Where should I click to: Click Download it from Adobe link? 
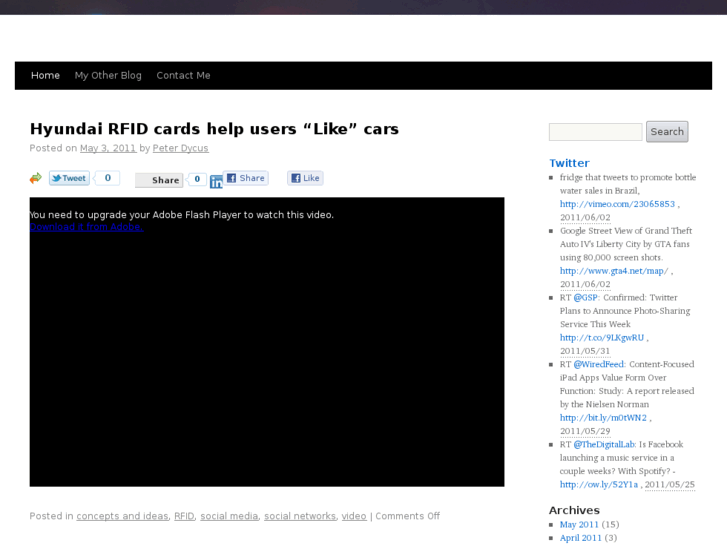click(x=86, y=227)
